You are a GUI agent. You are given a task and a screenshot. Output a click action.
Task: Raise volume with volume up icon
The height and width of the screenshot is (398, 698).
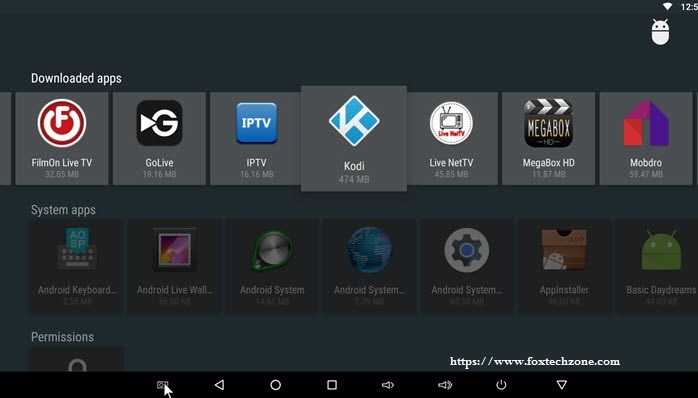[x=445, y=385]
